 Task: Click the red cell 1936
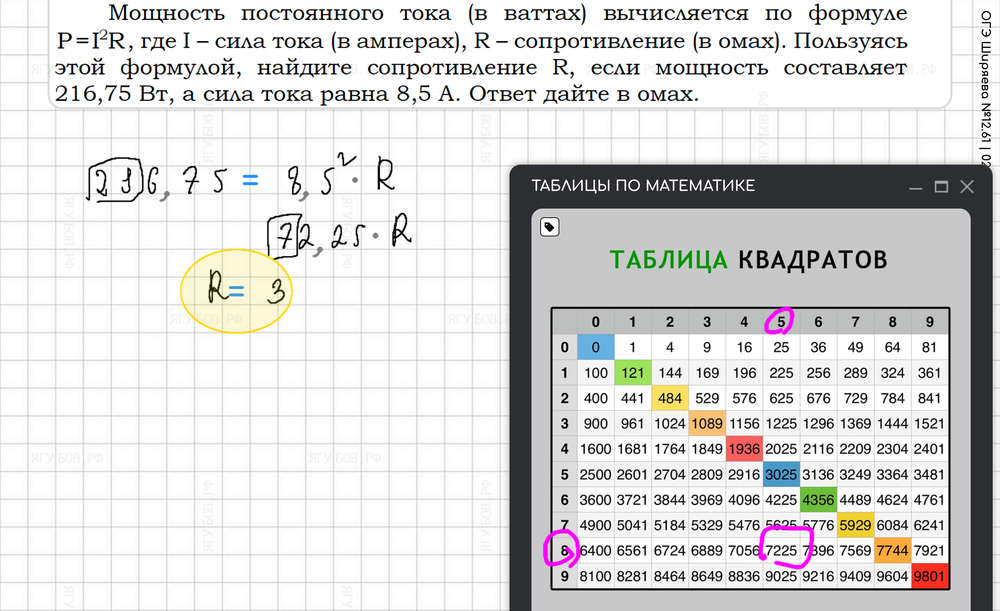tap(742, 449)
